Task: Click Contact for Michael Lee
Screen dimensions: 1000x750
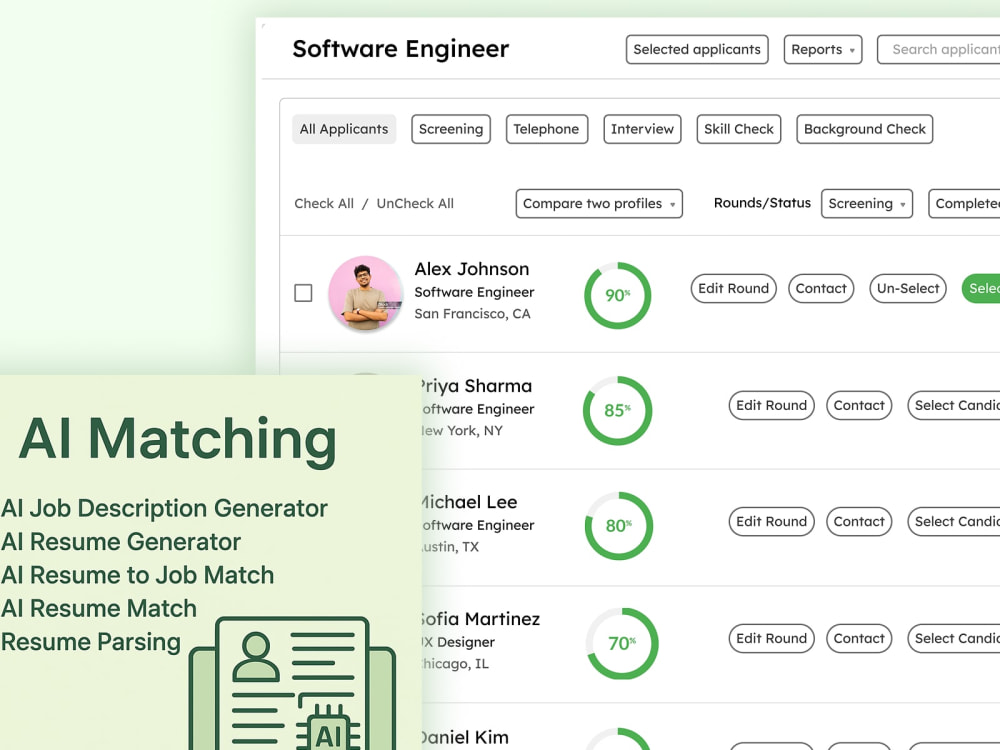Action: (x=859, y=522)
